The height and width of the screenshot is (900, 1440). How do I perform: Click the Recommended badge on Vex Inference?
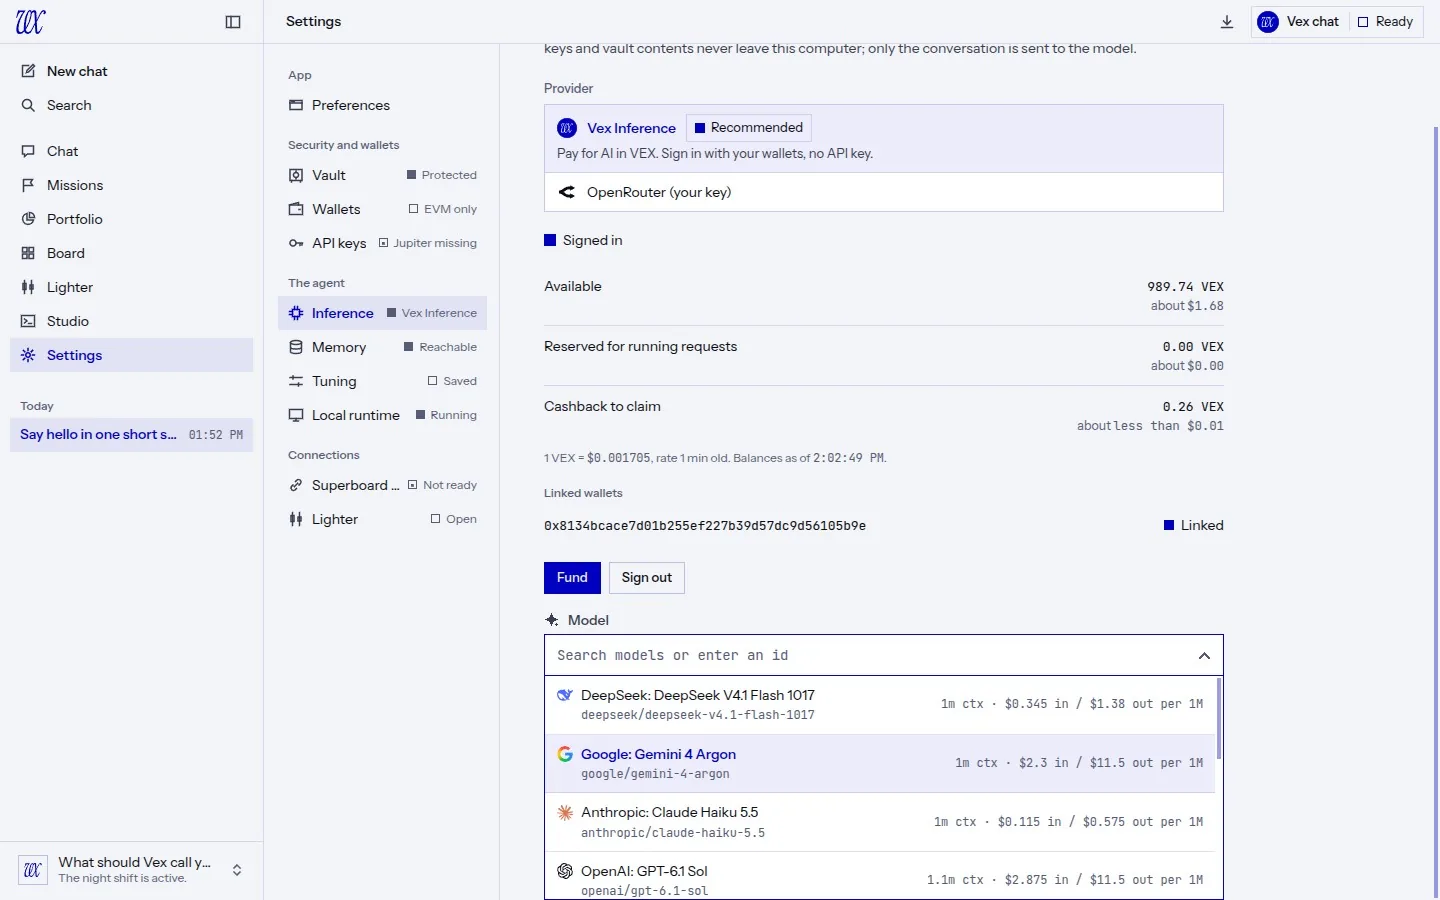tap(749, 128)
